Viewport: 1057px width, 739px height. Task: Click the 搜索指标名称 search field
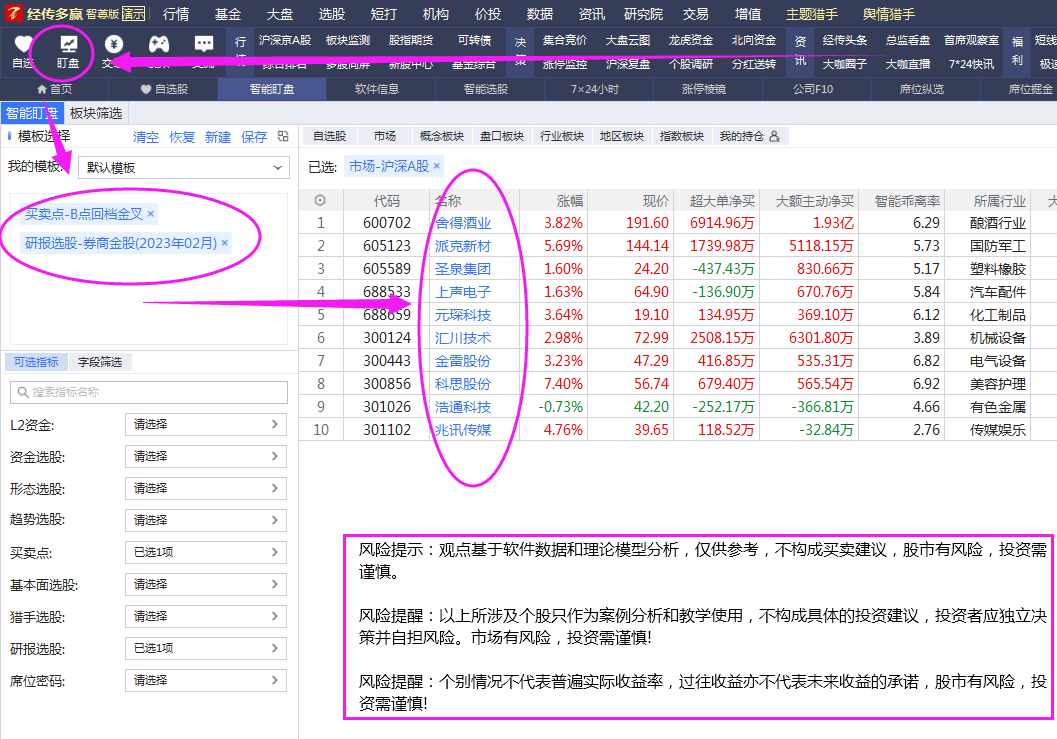pos(149,392)
